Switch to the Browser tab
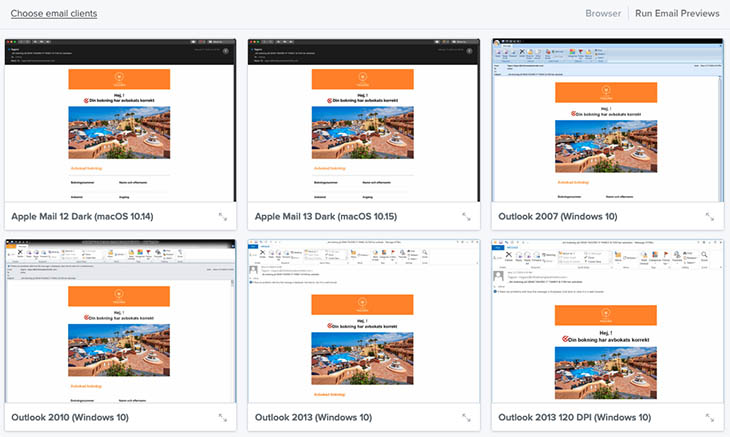Image resolution: width=730 pixels, height=437 pixels. coord(603,13)
